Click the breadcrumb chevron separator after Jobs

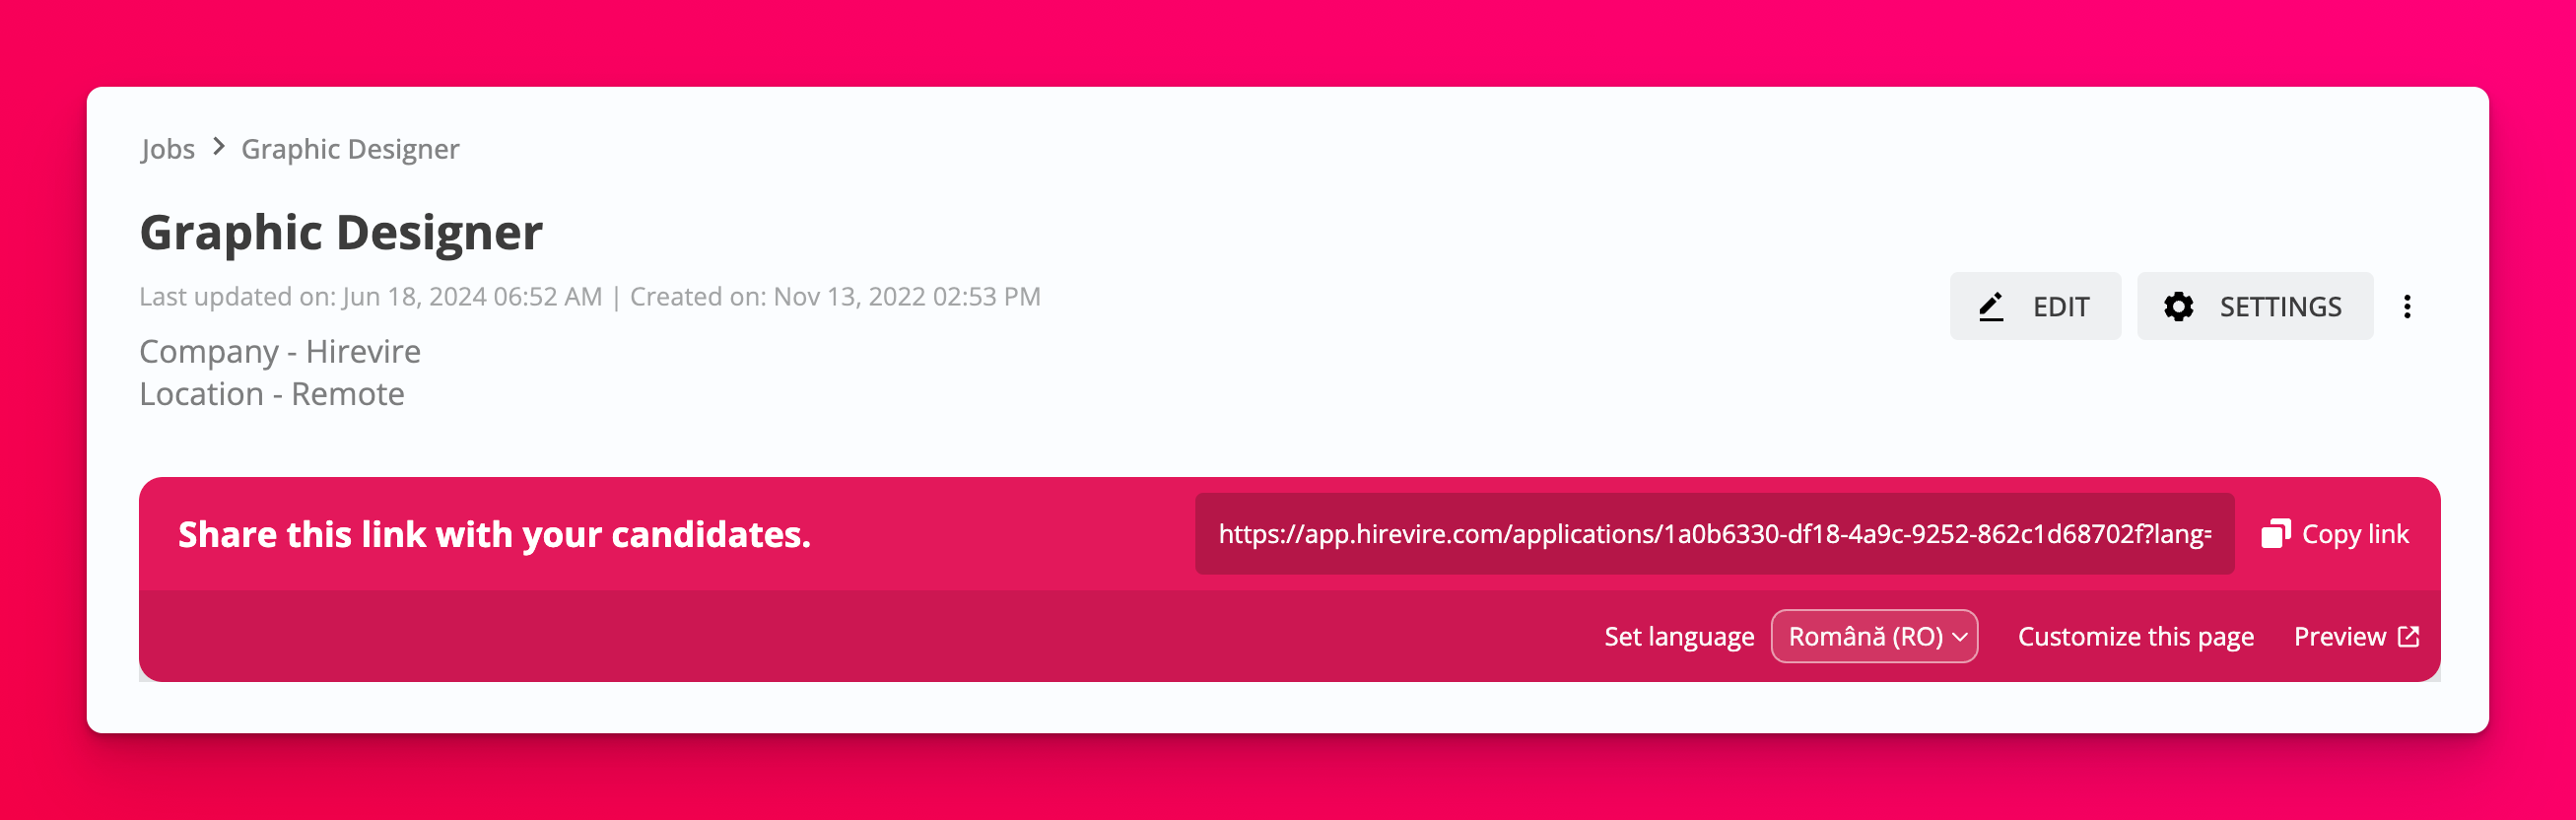coord(219,148)
